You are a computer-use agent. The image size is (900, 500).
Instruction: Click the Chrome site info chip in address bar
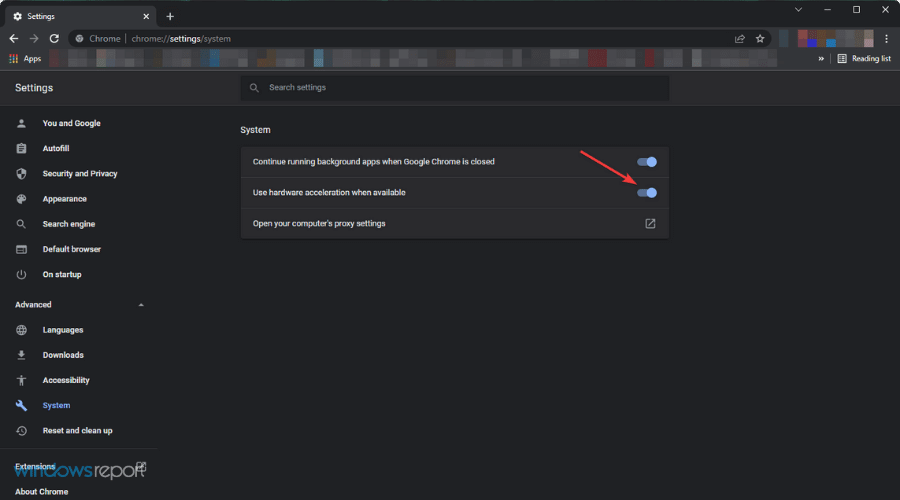click(x=98, y=39)
